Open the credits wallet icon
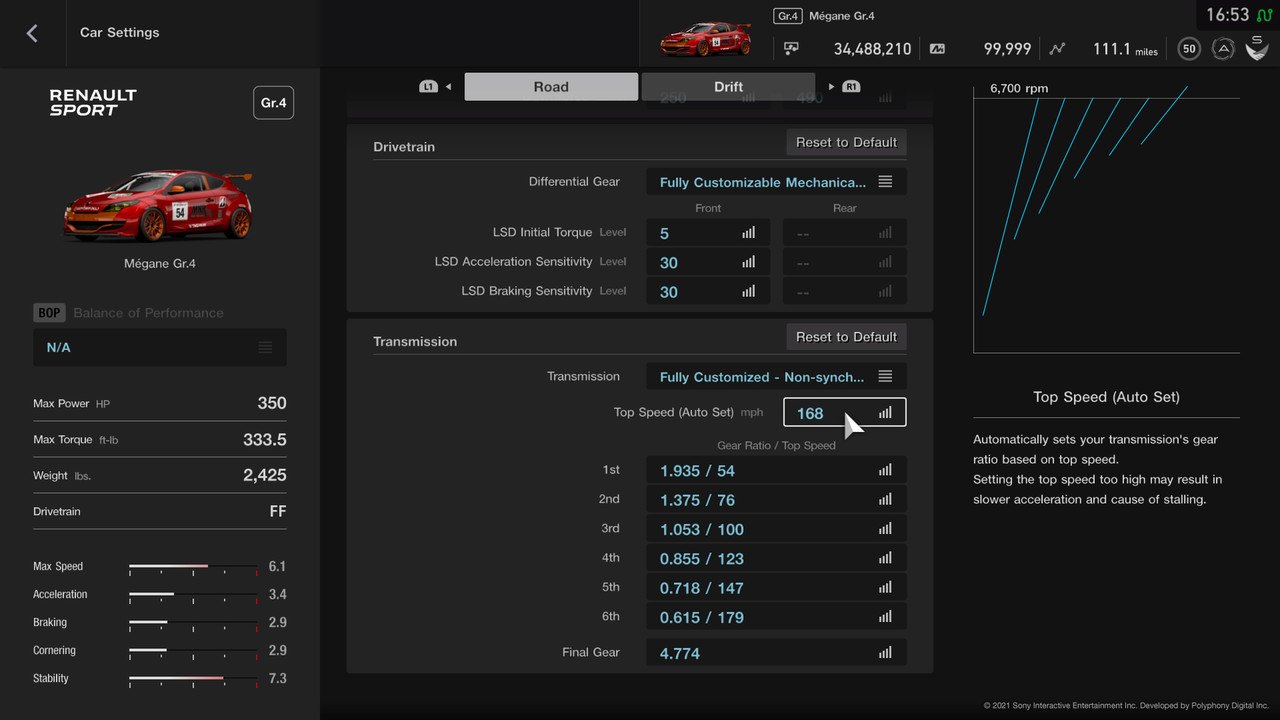The image size is (1280, 720). (x=791, y=48)
